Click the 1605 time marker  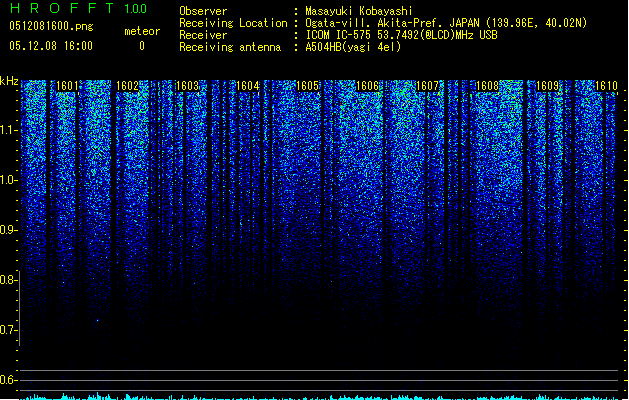pos(307,86)
